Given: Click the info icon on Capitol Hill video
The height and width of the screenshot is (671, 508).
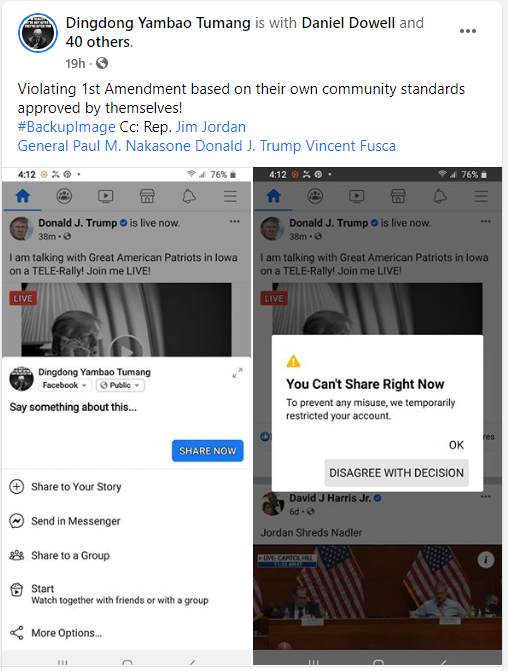Looking at the screenshot, I should click(x=486, y=559).
